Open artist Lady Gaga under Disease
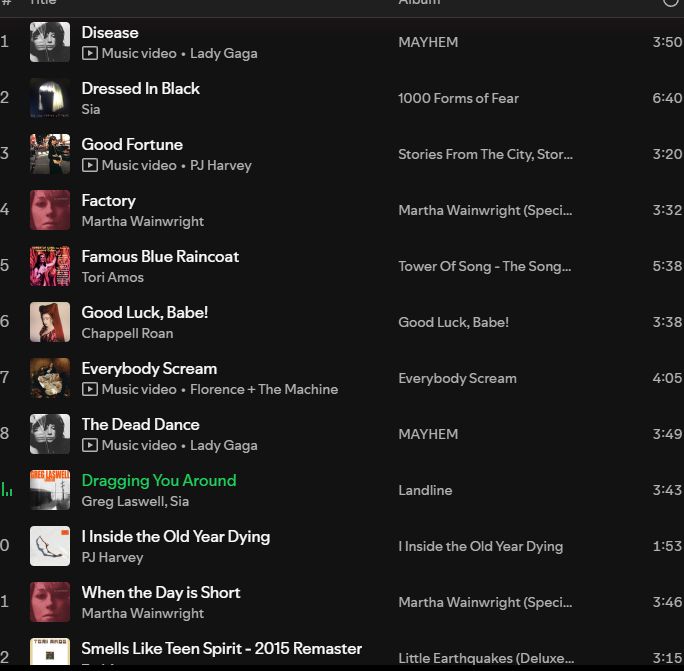Viewport: 684px width, 671px height. [x=223, y=54]
